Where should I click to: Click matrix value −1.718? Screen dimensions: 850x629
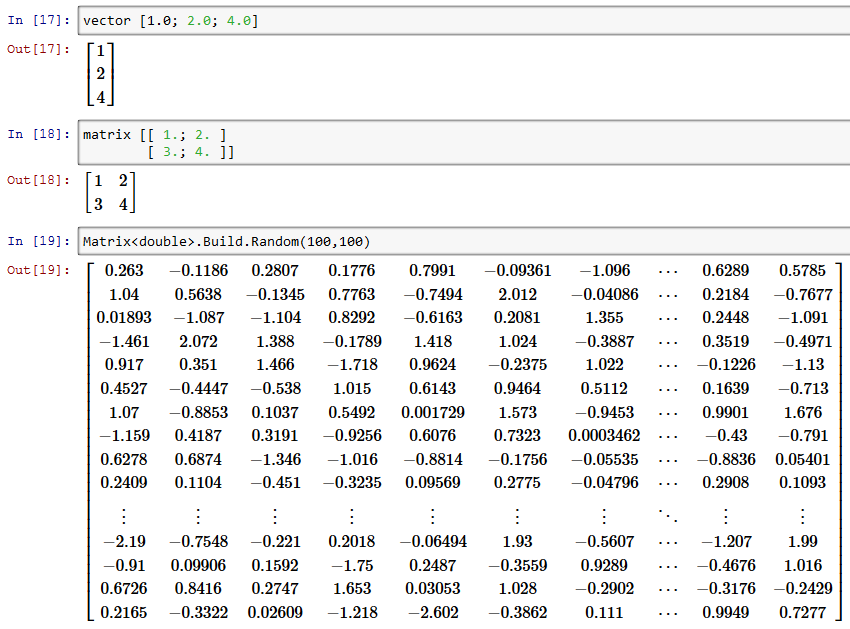352,365
